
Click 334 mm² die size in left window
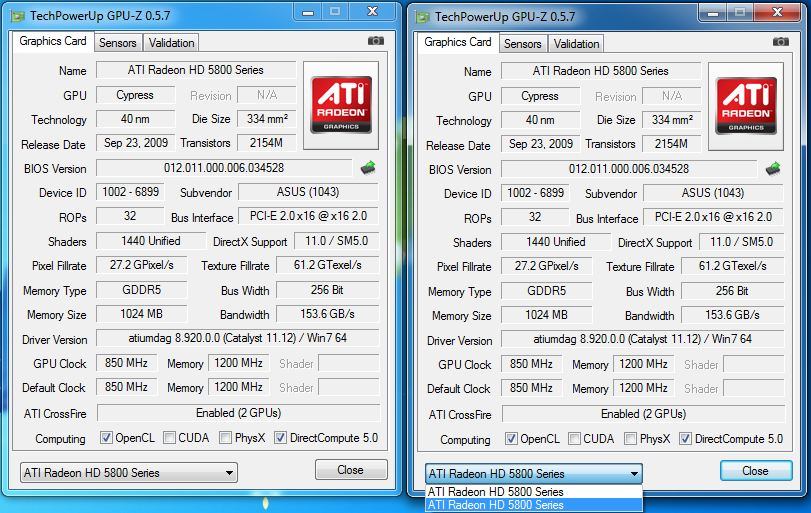pos(267,119)
